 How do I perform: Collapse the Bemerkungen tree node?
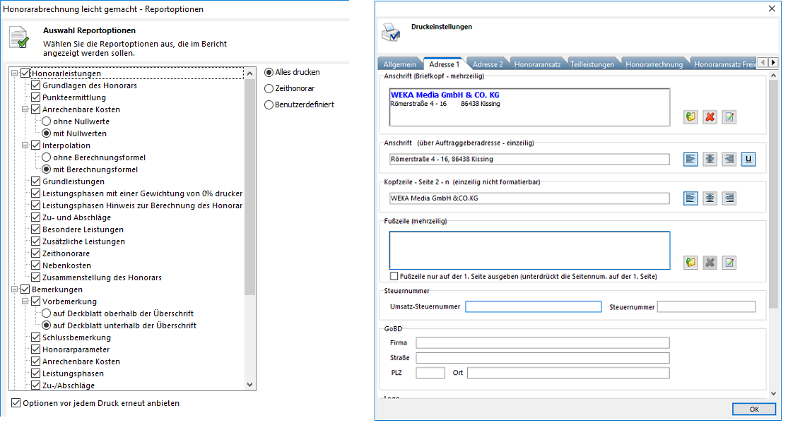pos(14,289)
